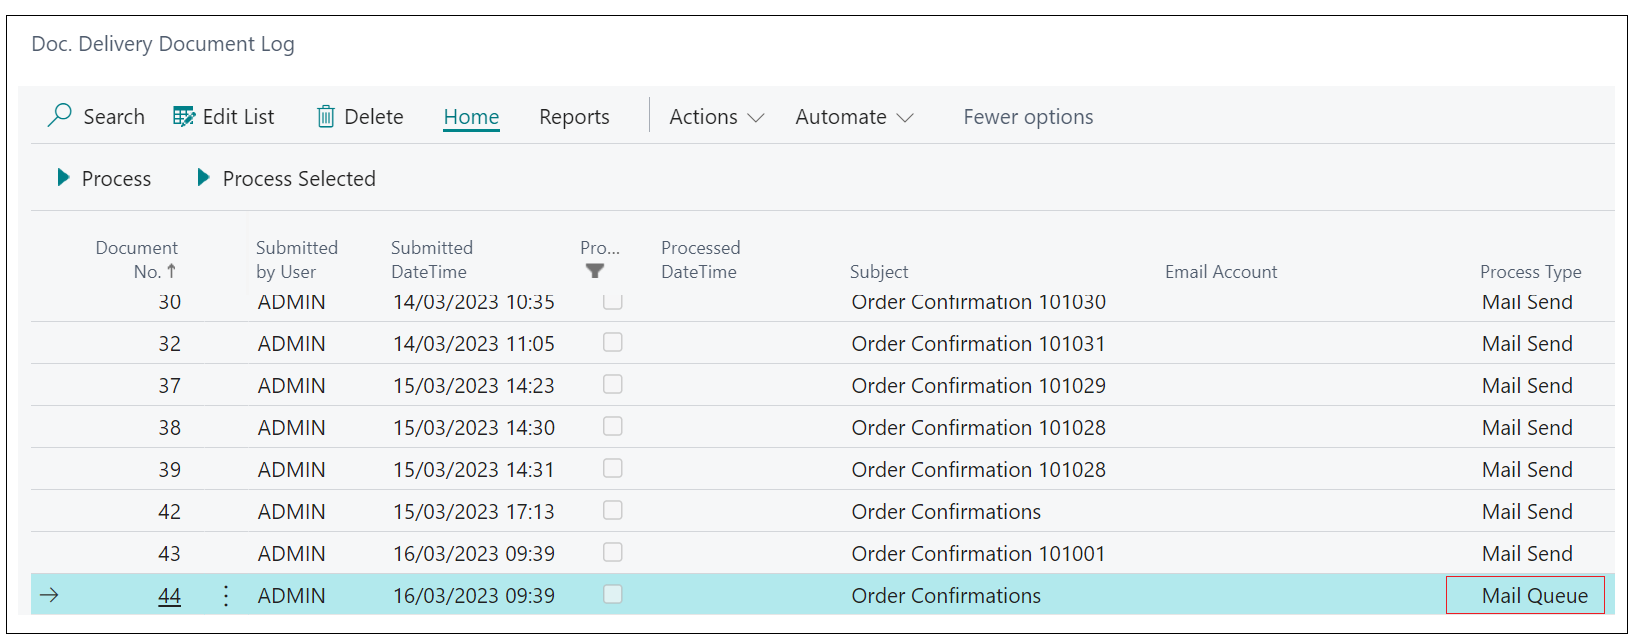Click Order Confirmation 101028 in row 39
Image resolution: width=1639 pixels, height=643 pixels.
[x=978, y=470]
